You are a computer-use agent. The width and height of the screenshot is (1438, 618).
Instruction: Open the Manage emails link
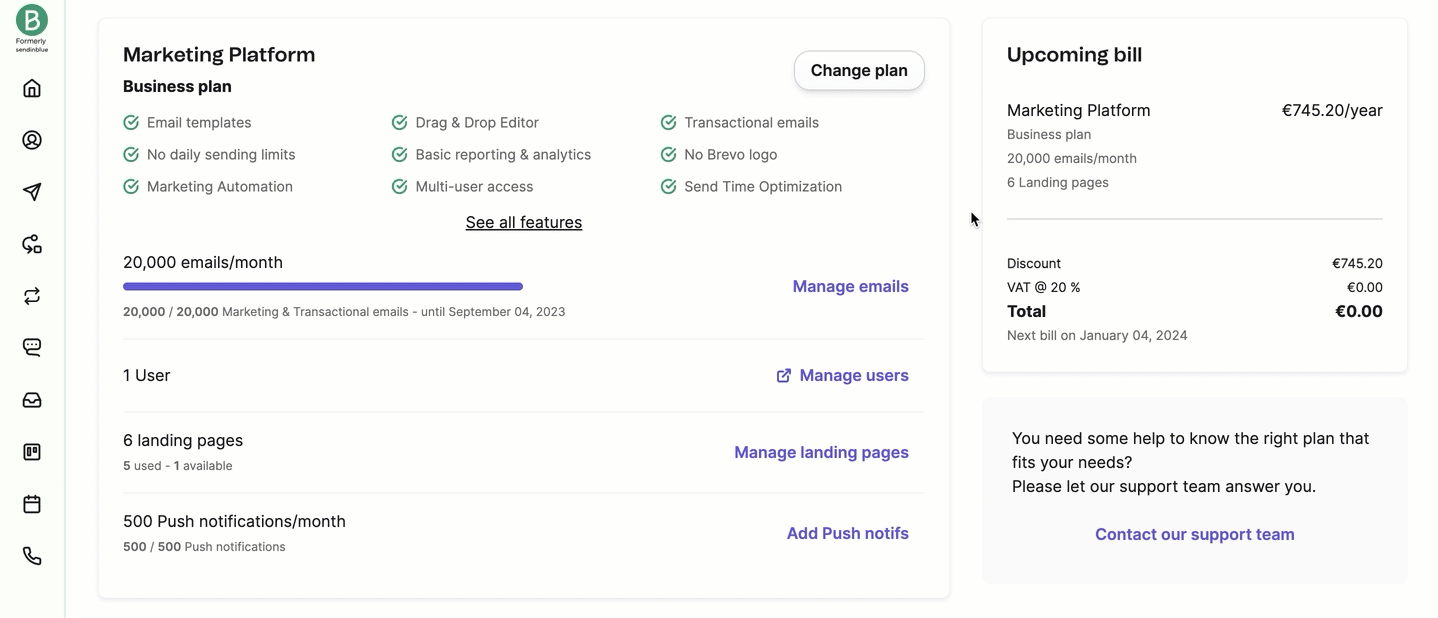[x=851, y=286]
